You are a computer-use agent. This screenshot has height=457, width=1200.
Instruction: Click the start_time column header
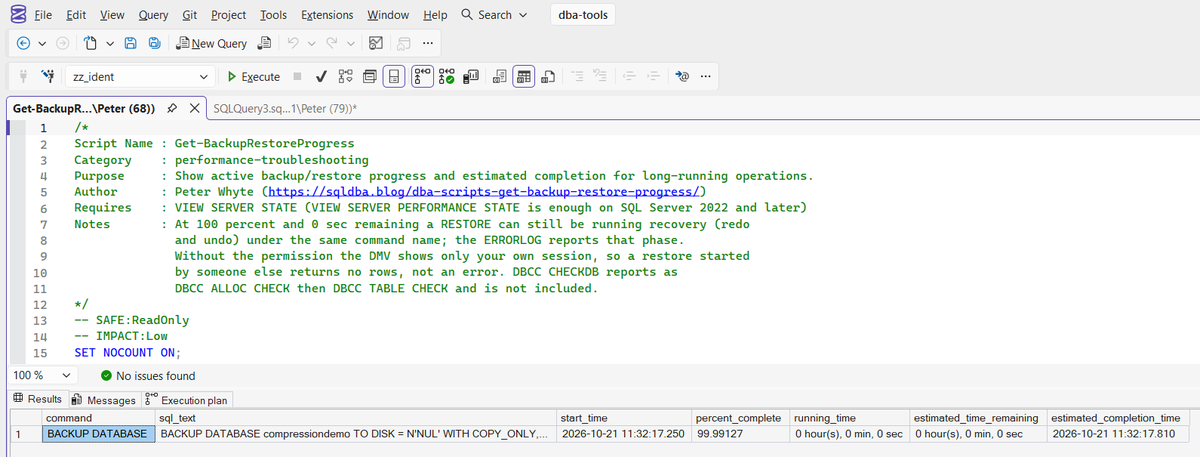click(623, 417)
